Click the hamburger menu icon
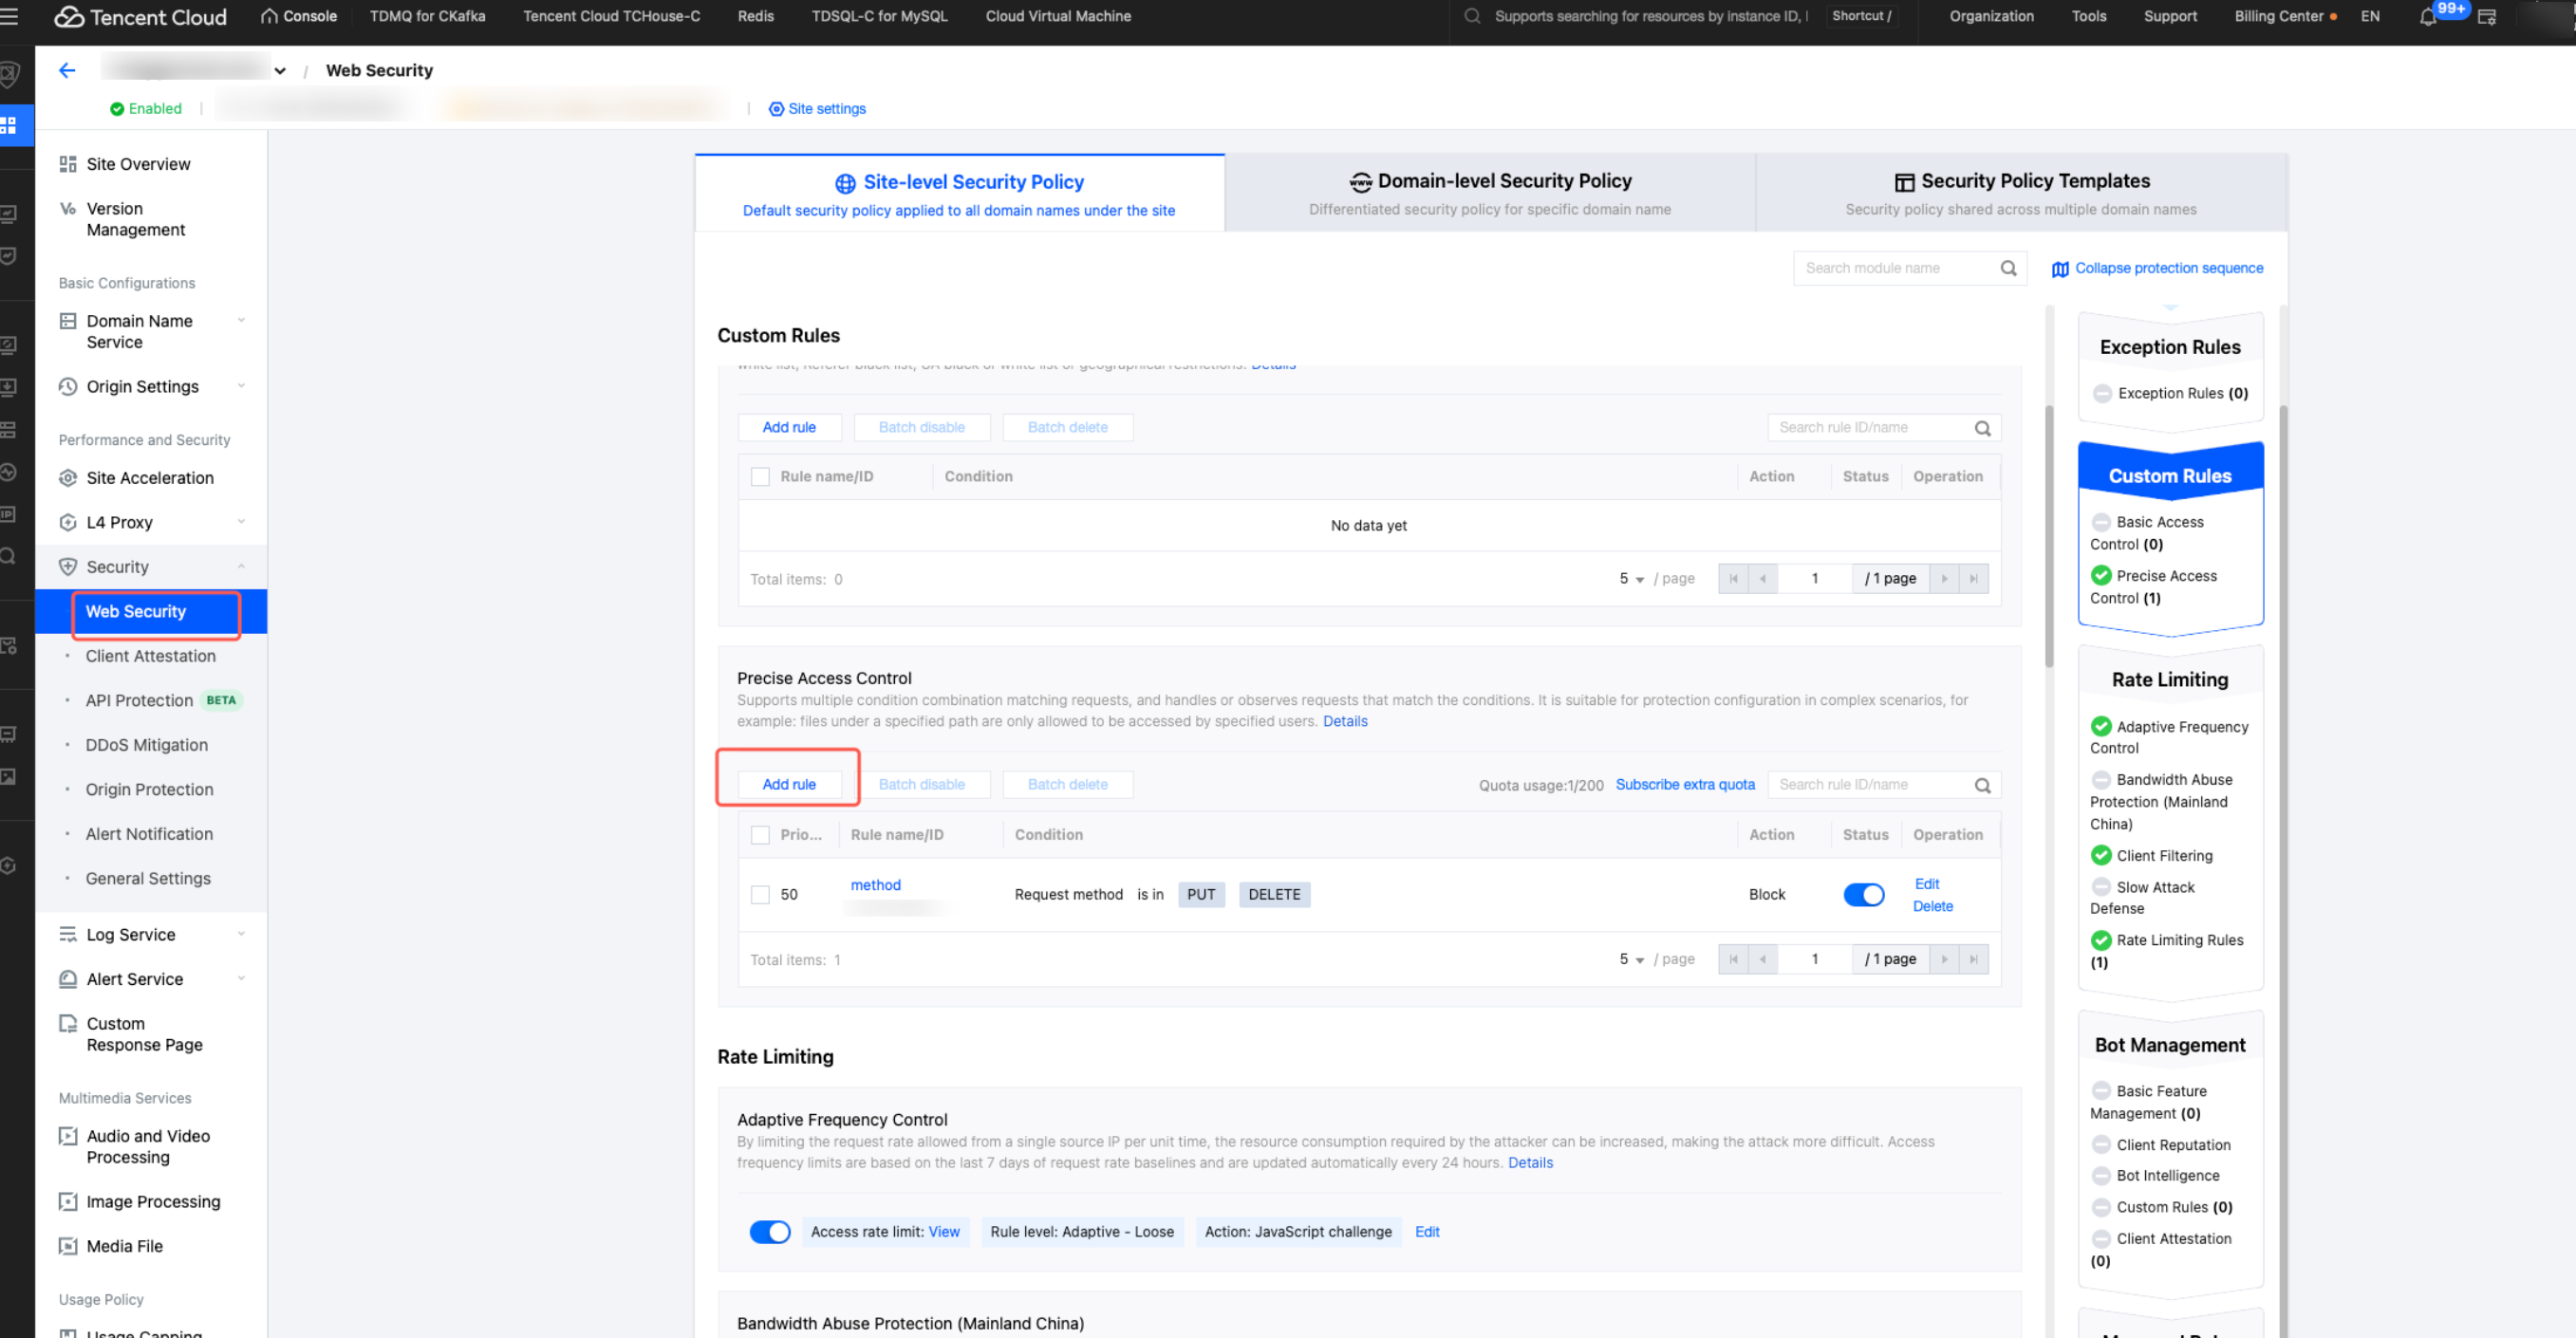 [10, 16]
